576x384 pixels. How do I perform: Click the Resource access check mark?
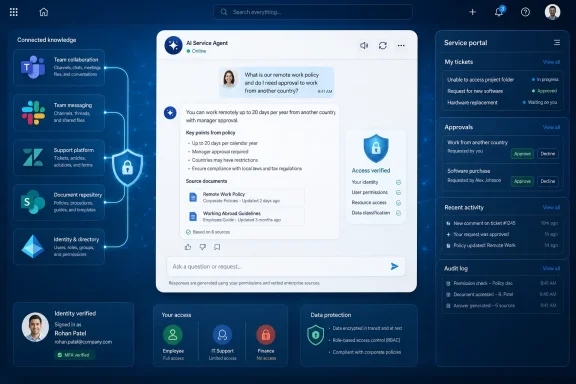pos(398,203)
